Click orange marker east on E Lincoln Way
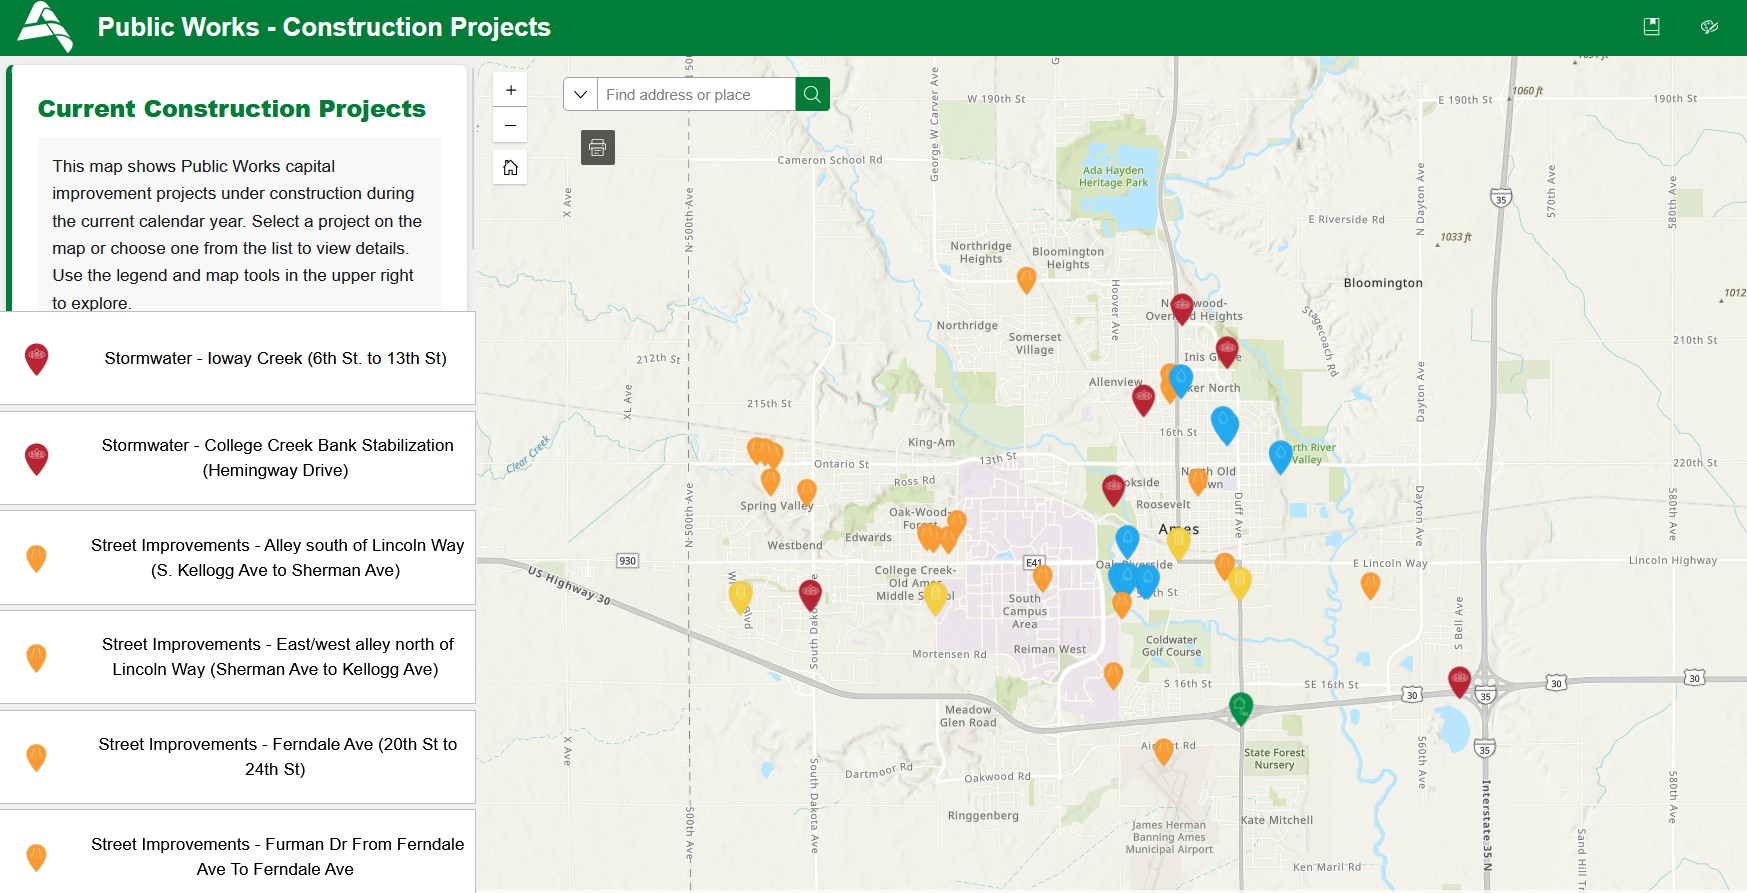Viewport: 1747px width, 893px height. [1370, 585]
